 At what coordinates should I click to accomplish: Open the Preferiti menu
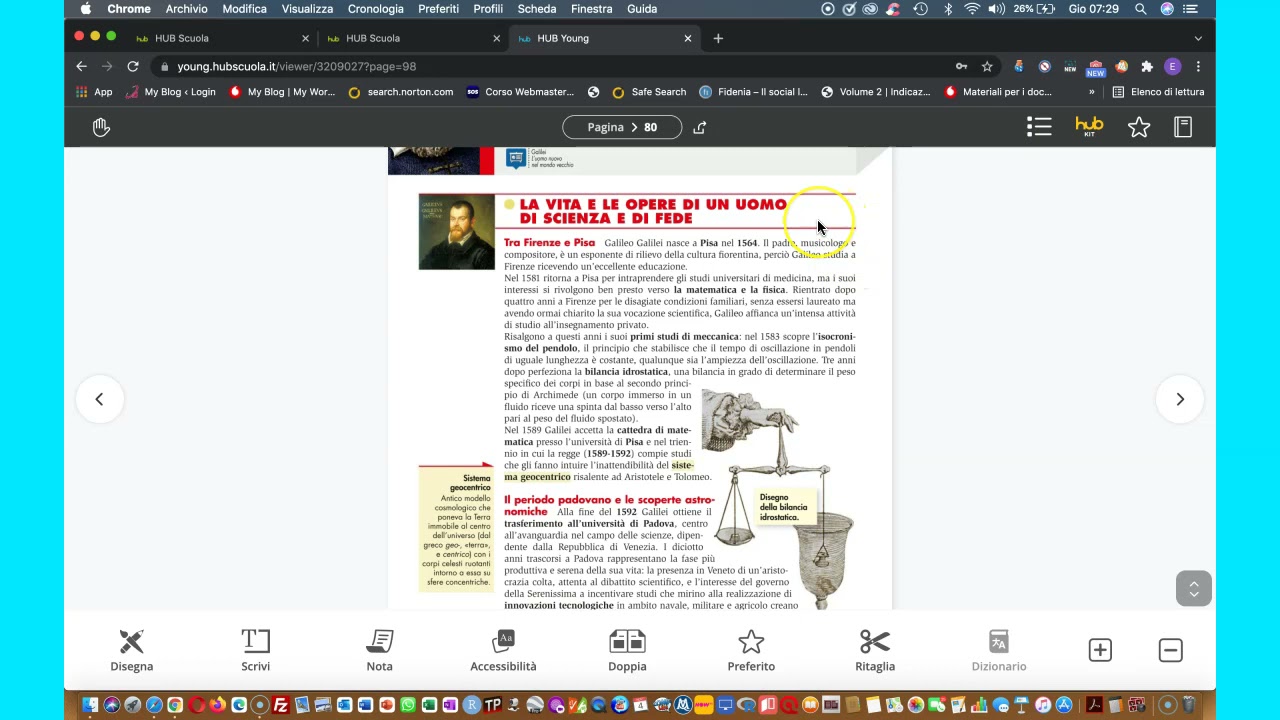[438, 9]
